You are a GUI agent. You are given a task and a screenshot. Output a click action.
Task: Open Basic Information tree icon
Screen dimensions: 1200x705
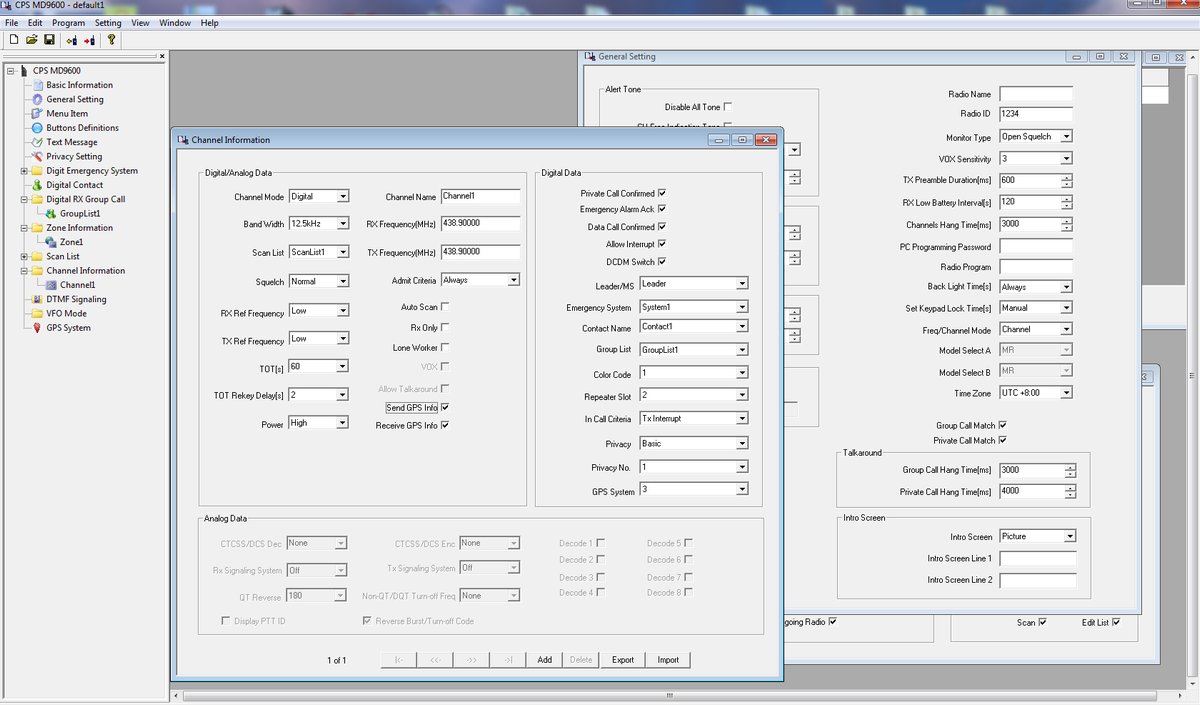[x=38, y=85]
